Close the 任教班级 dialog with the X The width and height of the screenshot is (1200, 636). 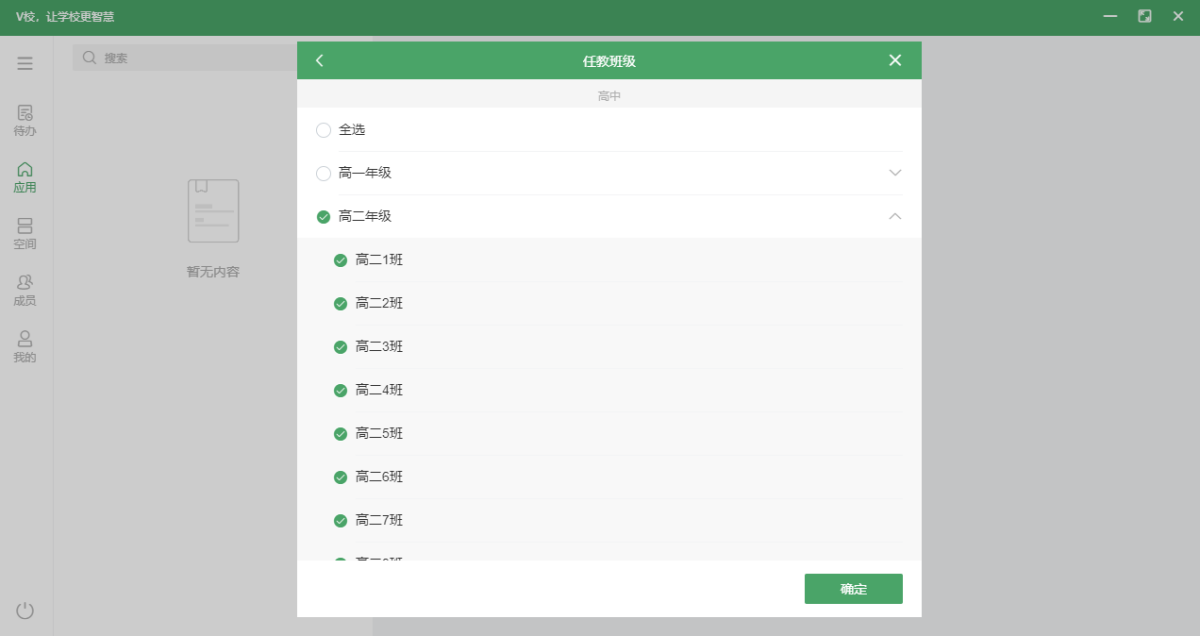click(895, 60)
